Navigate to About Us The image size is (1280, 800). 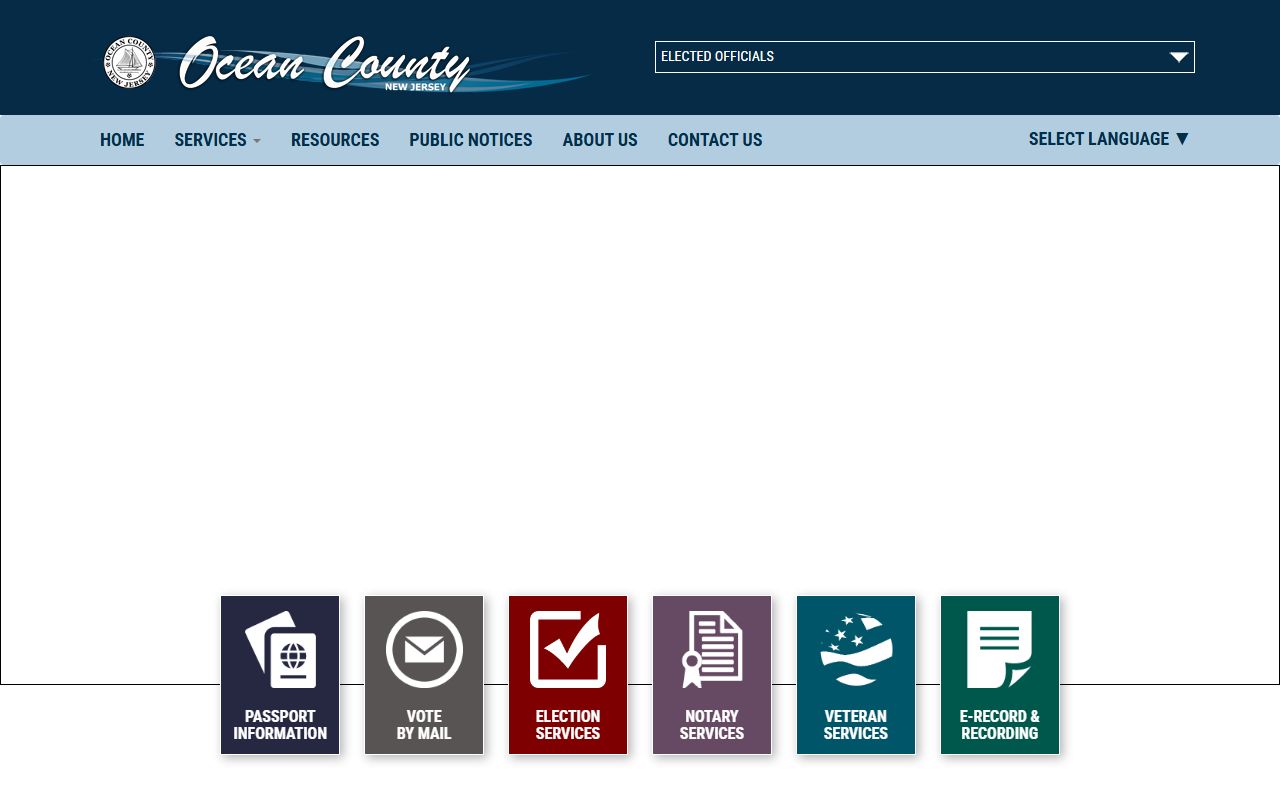coord(600,140)
